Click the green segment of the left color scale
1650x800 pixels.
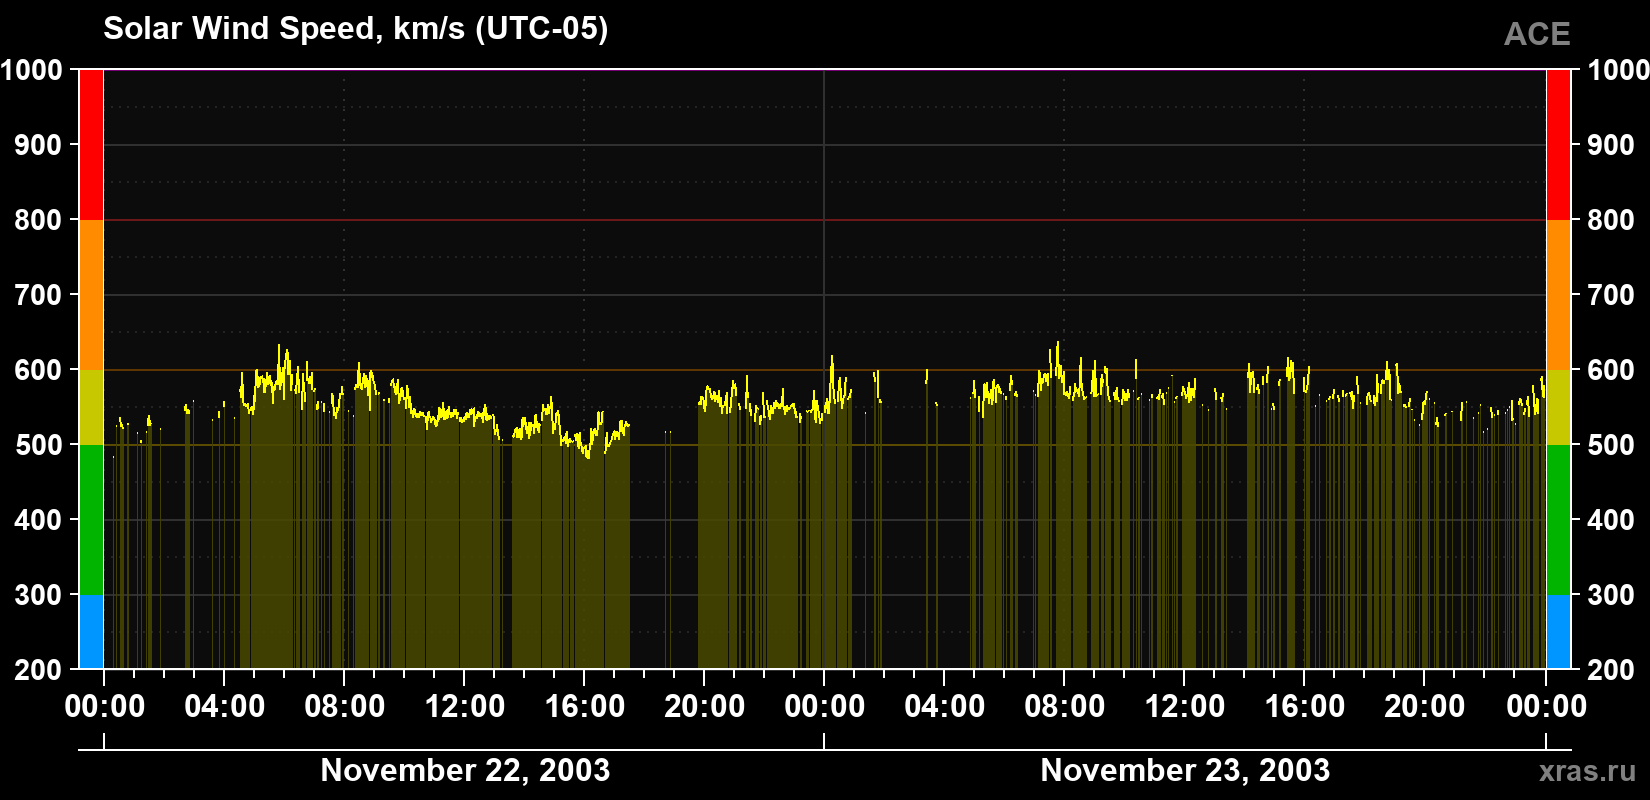tap(91, 520)
